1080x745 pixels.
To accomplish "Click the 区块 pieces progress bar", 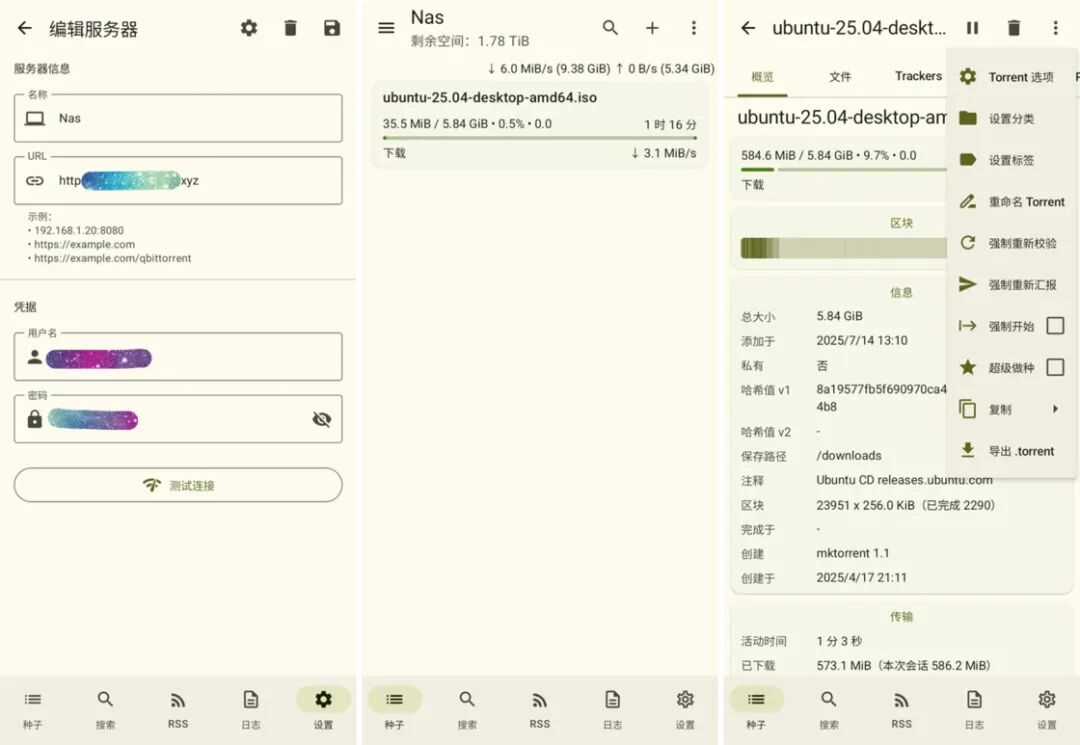I will [x=844, y=248].
